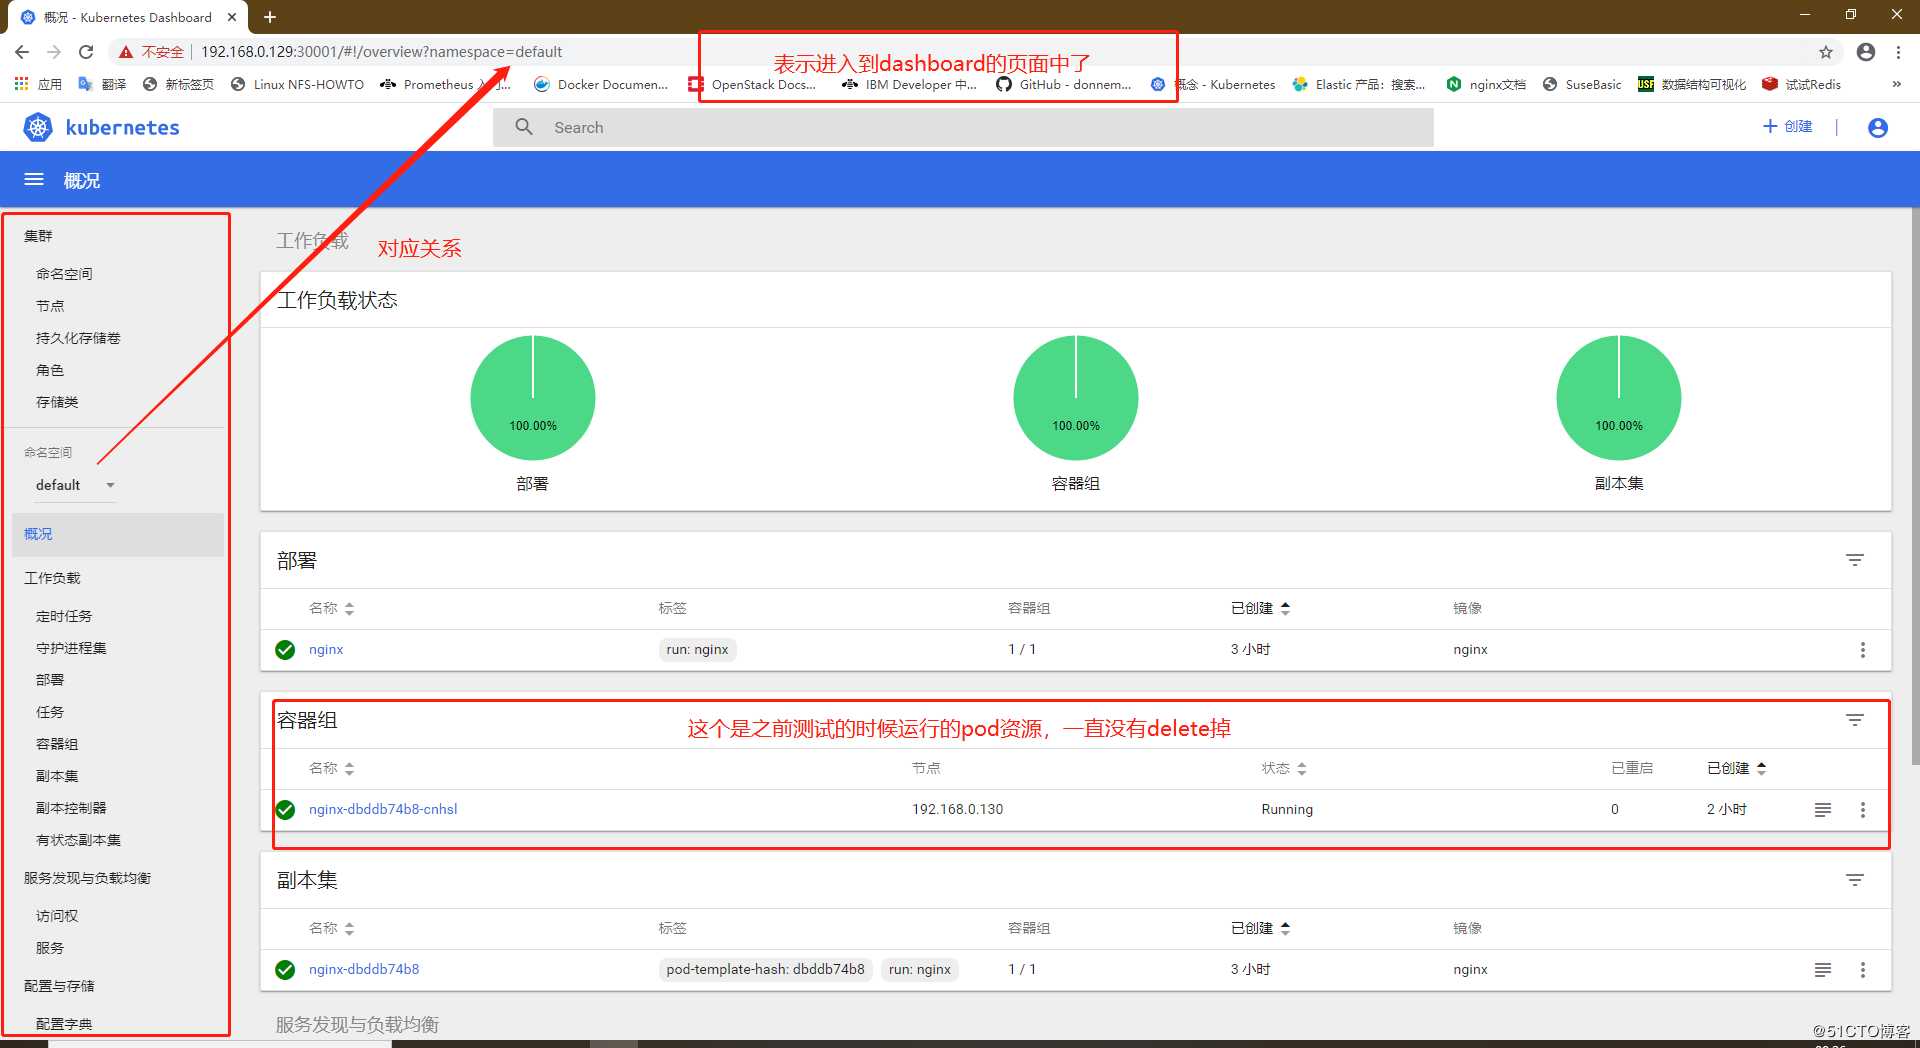1920x1048 pixels.
Task: Open 定时任务 in the sidebar
Action: (64, 616)
